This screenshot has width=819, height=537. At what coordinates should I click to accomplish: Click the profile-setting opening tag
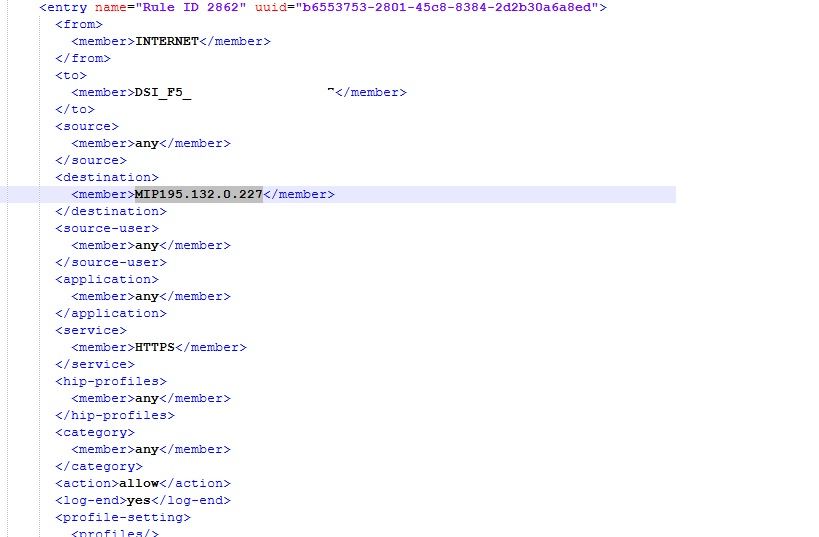[x=123, y=517]
